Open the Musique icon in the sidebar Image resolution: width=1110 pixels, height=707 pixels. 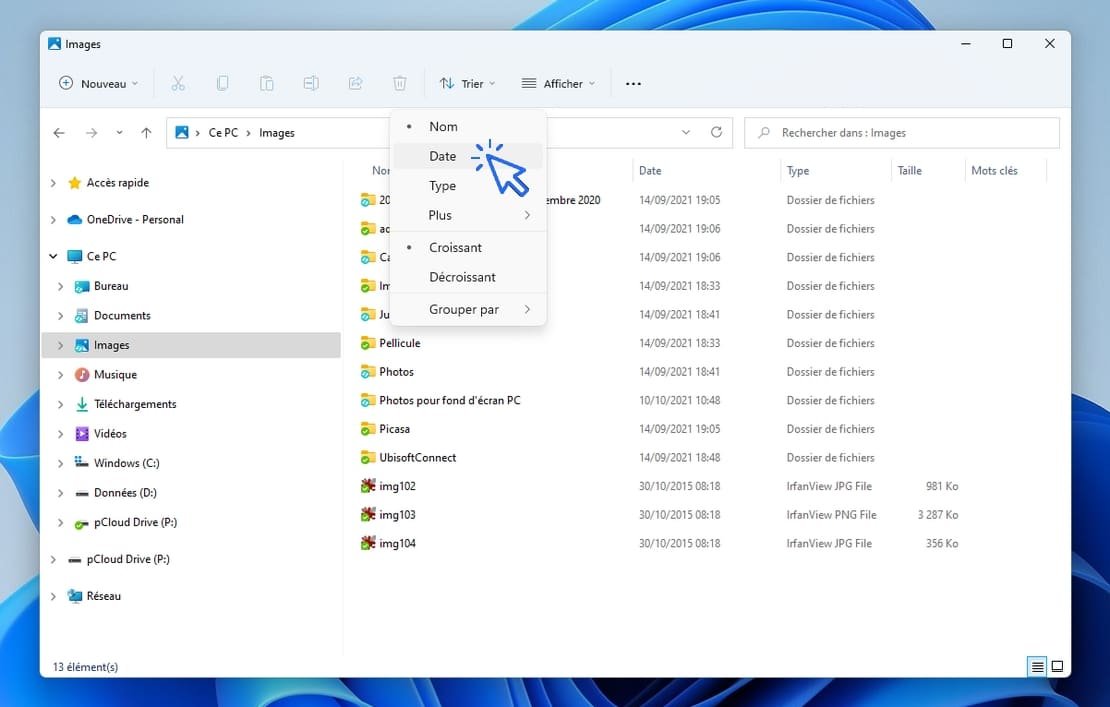82,374
